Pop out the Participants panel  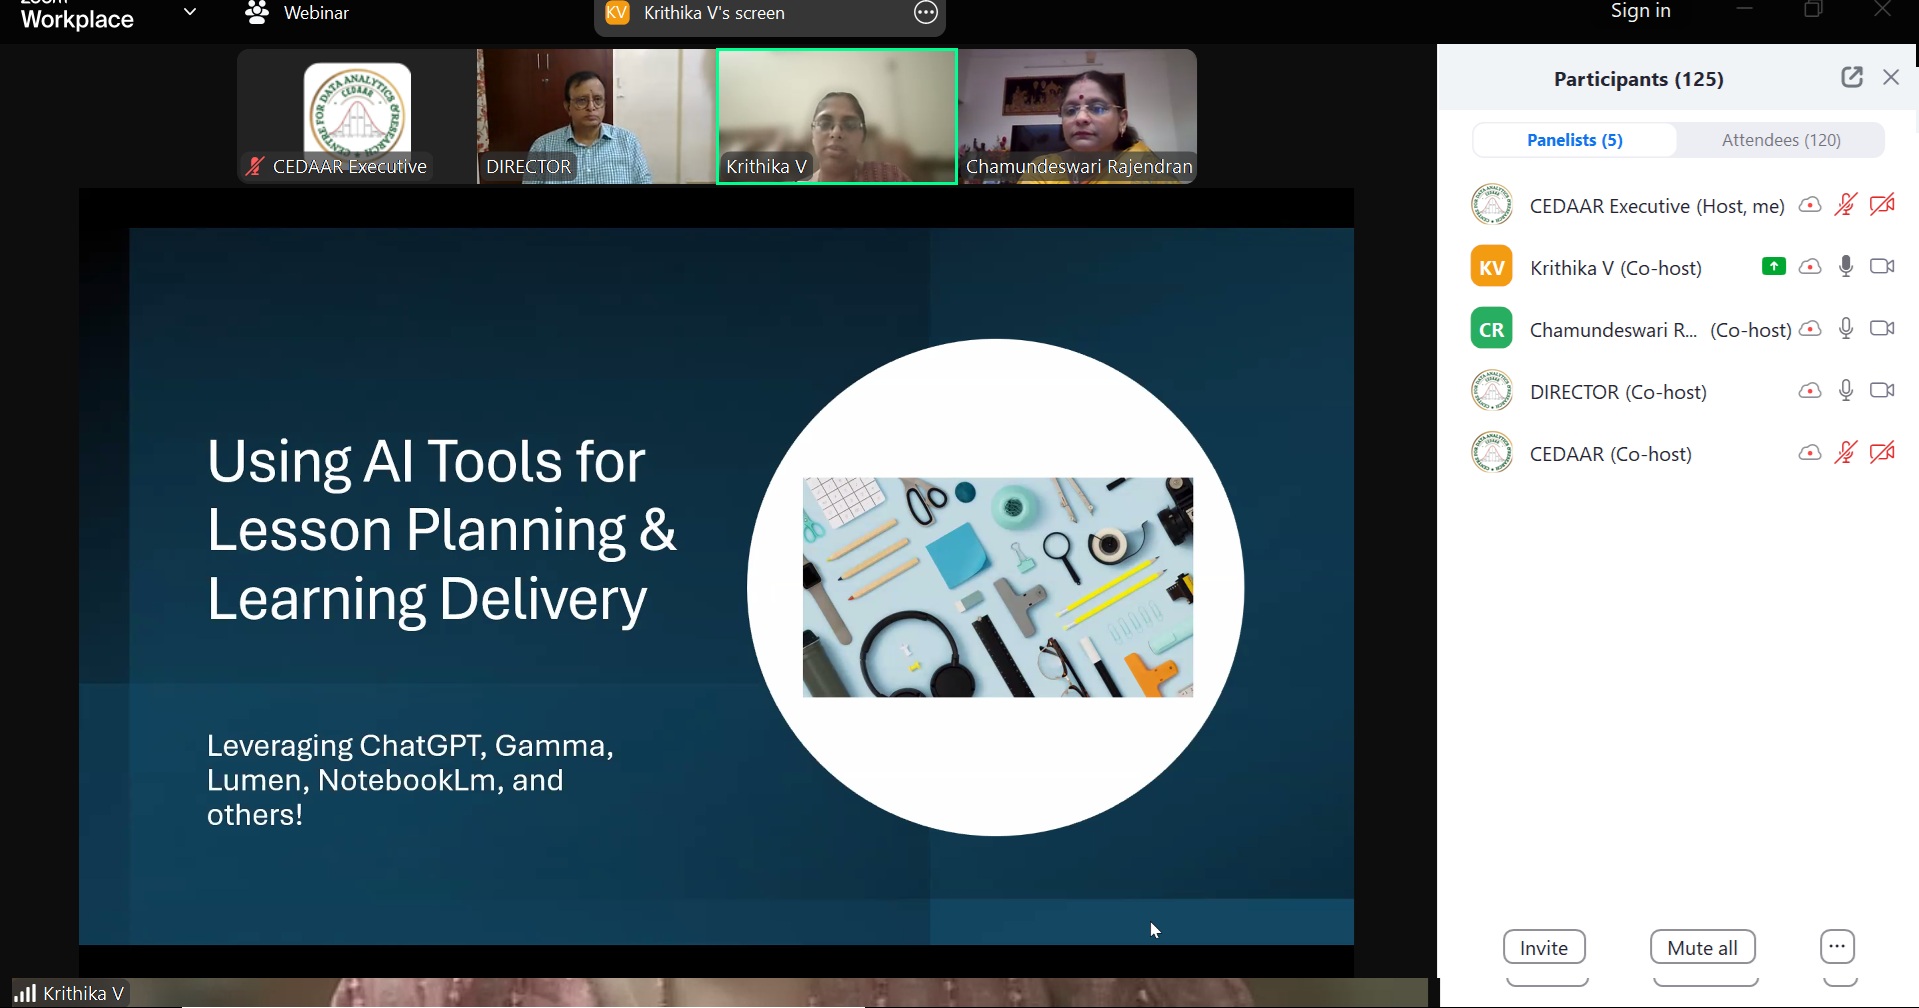tap(1851, 77)
